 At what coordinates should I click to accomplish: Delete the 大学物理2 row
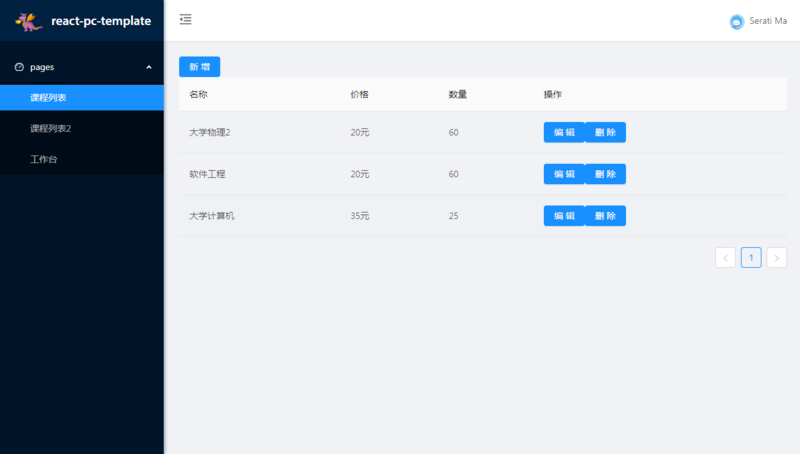tap(606, 132)
